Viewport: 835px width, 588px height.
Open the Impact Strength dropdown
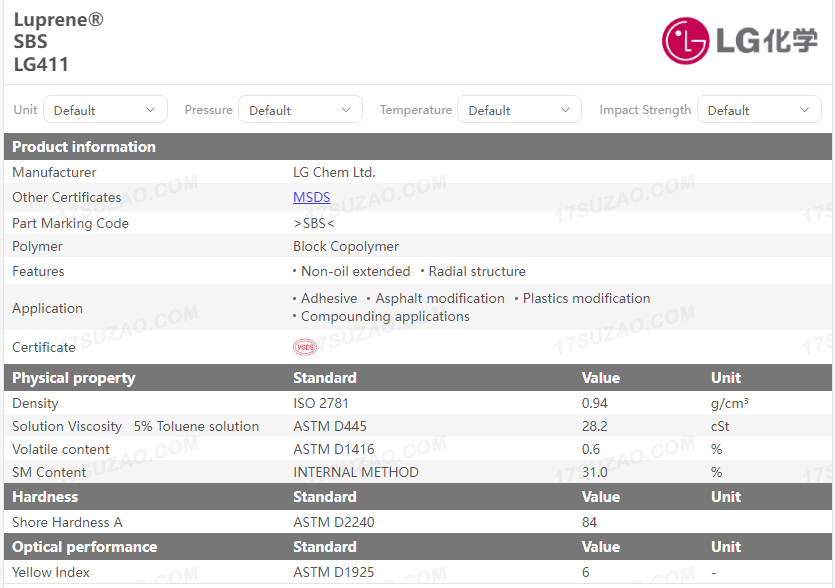pyautogui.click(x=759, y=110)
